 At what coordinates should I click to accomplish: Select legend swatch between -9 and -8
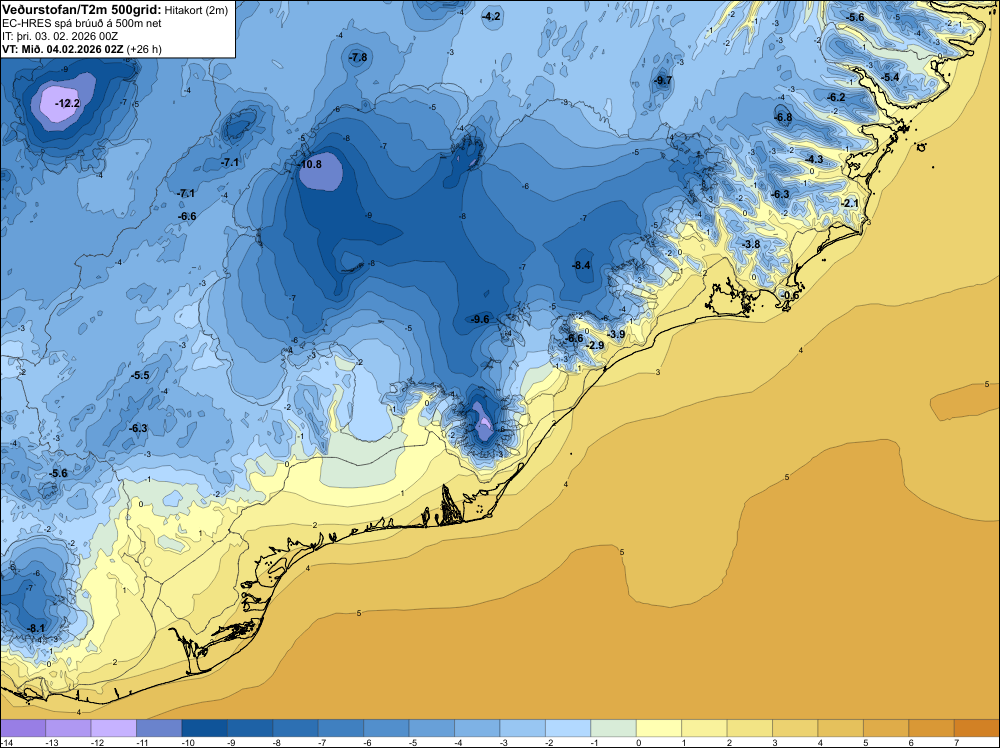coord(250,728)
